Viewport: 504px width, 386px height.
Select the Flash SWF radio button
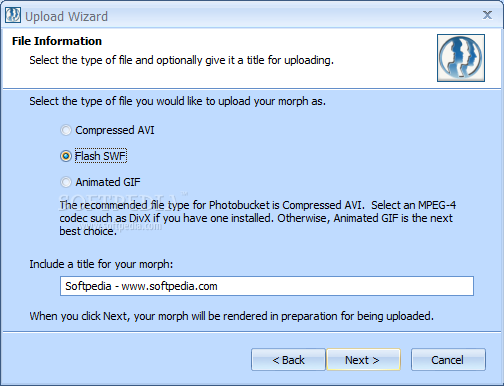click(66, 156)
